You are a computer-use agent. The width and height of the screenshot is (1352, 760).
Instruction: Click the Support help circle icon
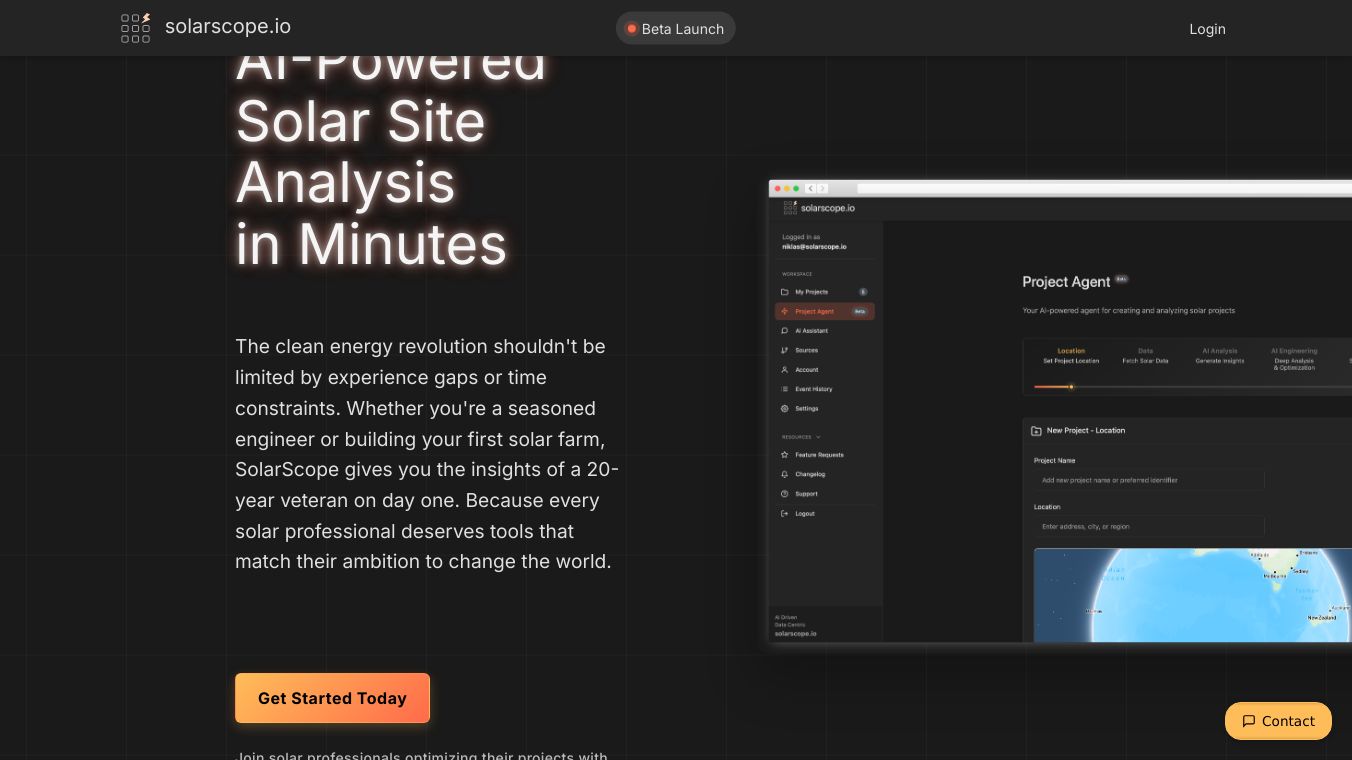(785, 494)
